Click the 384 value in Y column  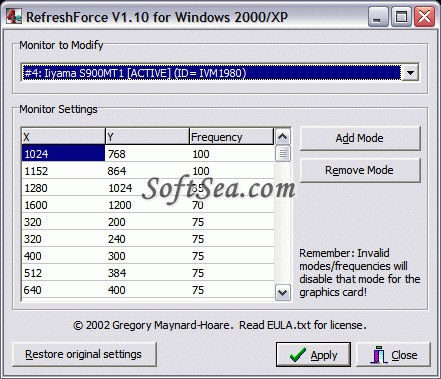pos(116,273)
